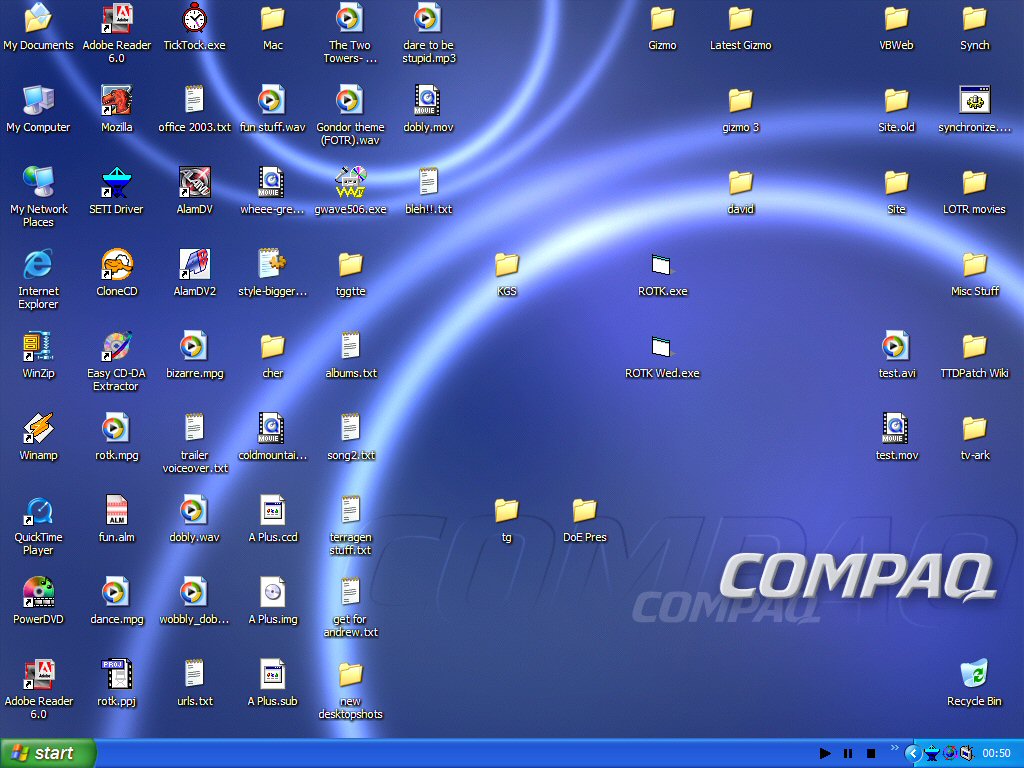
Task: Click the system clock showing 00:50
Action: pos(996,753)
